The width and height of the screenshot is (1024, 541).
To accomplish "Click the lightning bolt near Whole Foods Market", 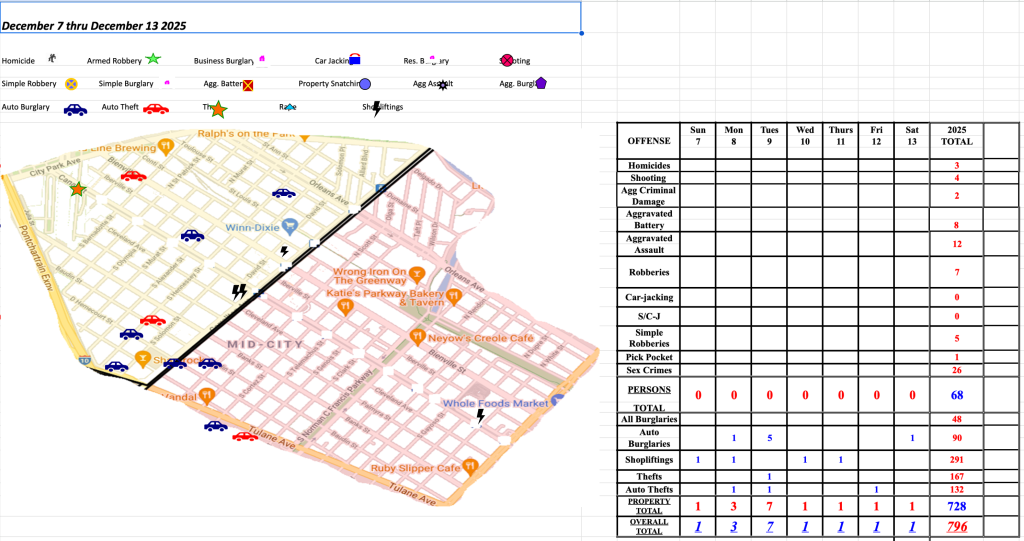I will 480,416.
